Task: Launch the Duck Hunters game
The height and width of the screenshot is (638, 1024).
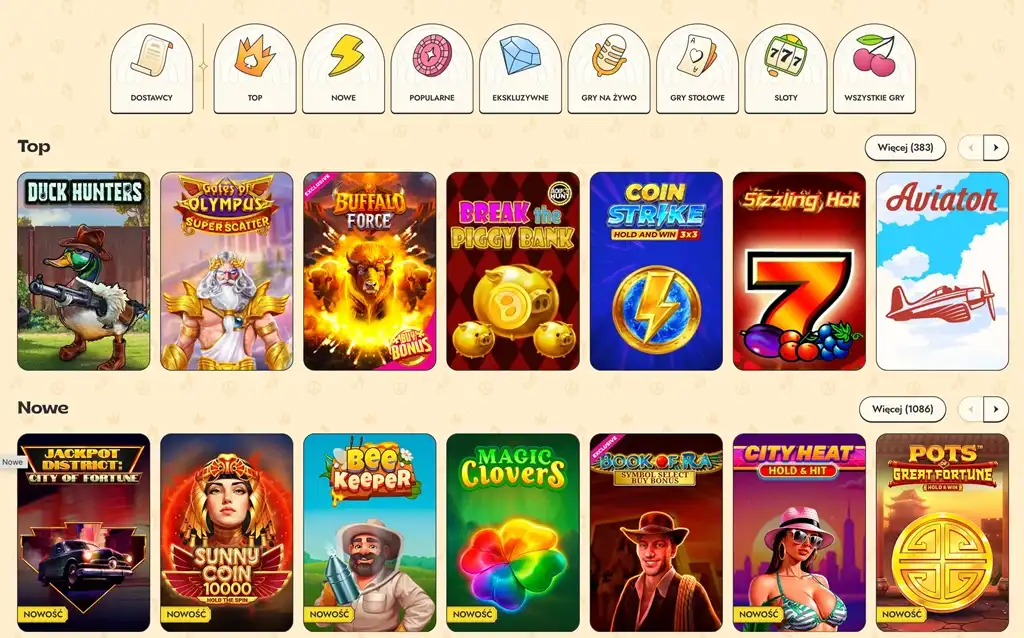Action: pos(84,271)
